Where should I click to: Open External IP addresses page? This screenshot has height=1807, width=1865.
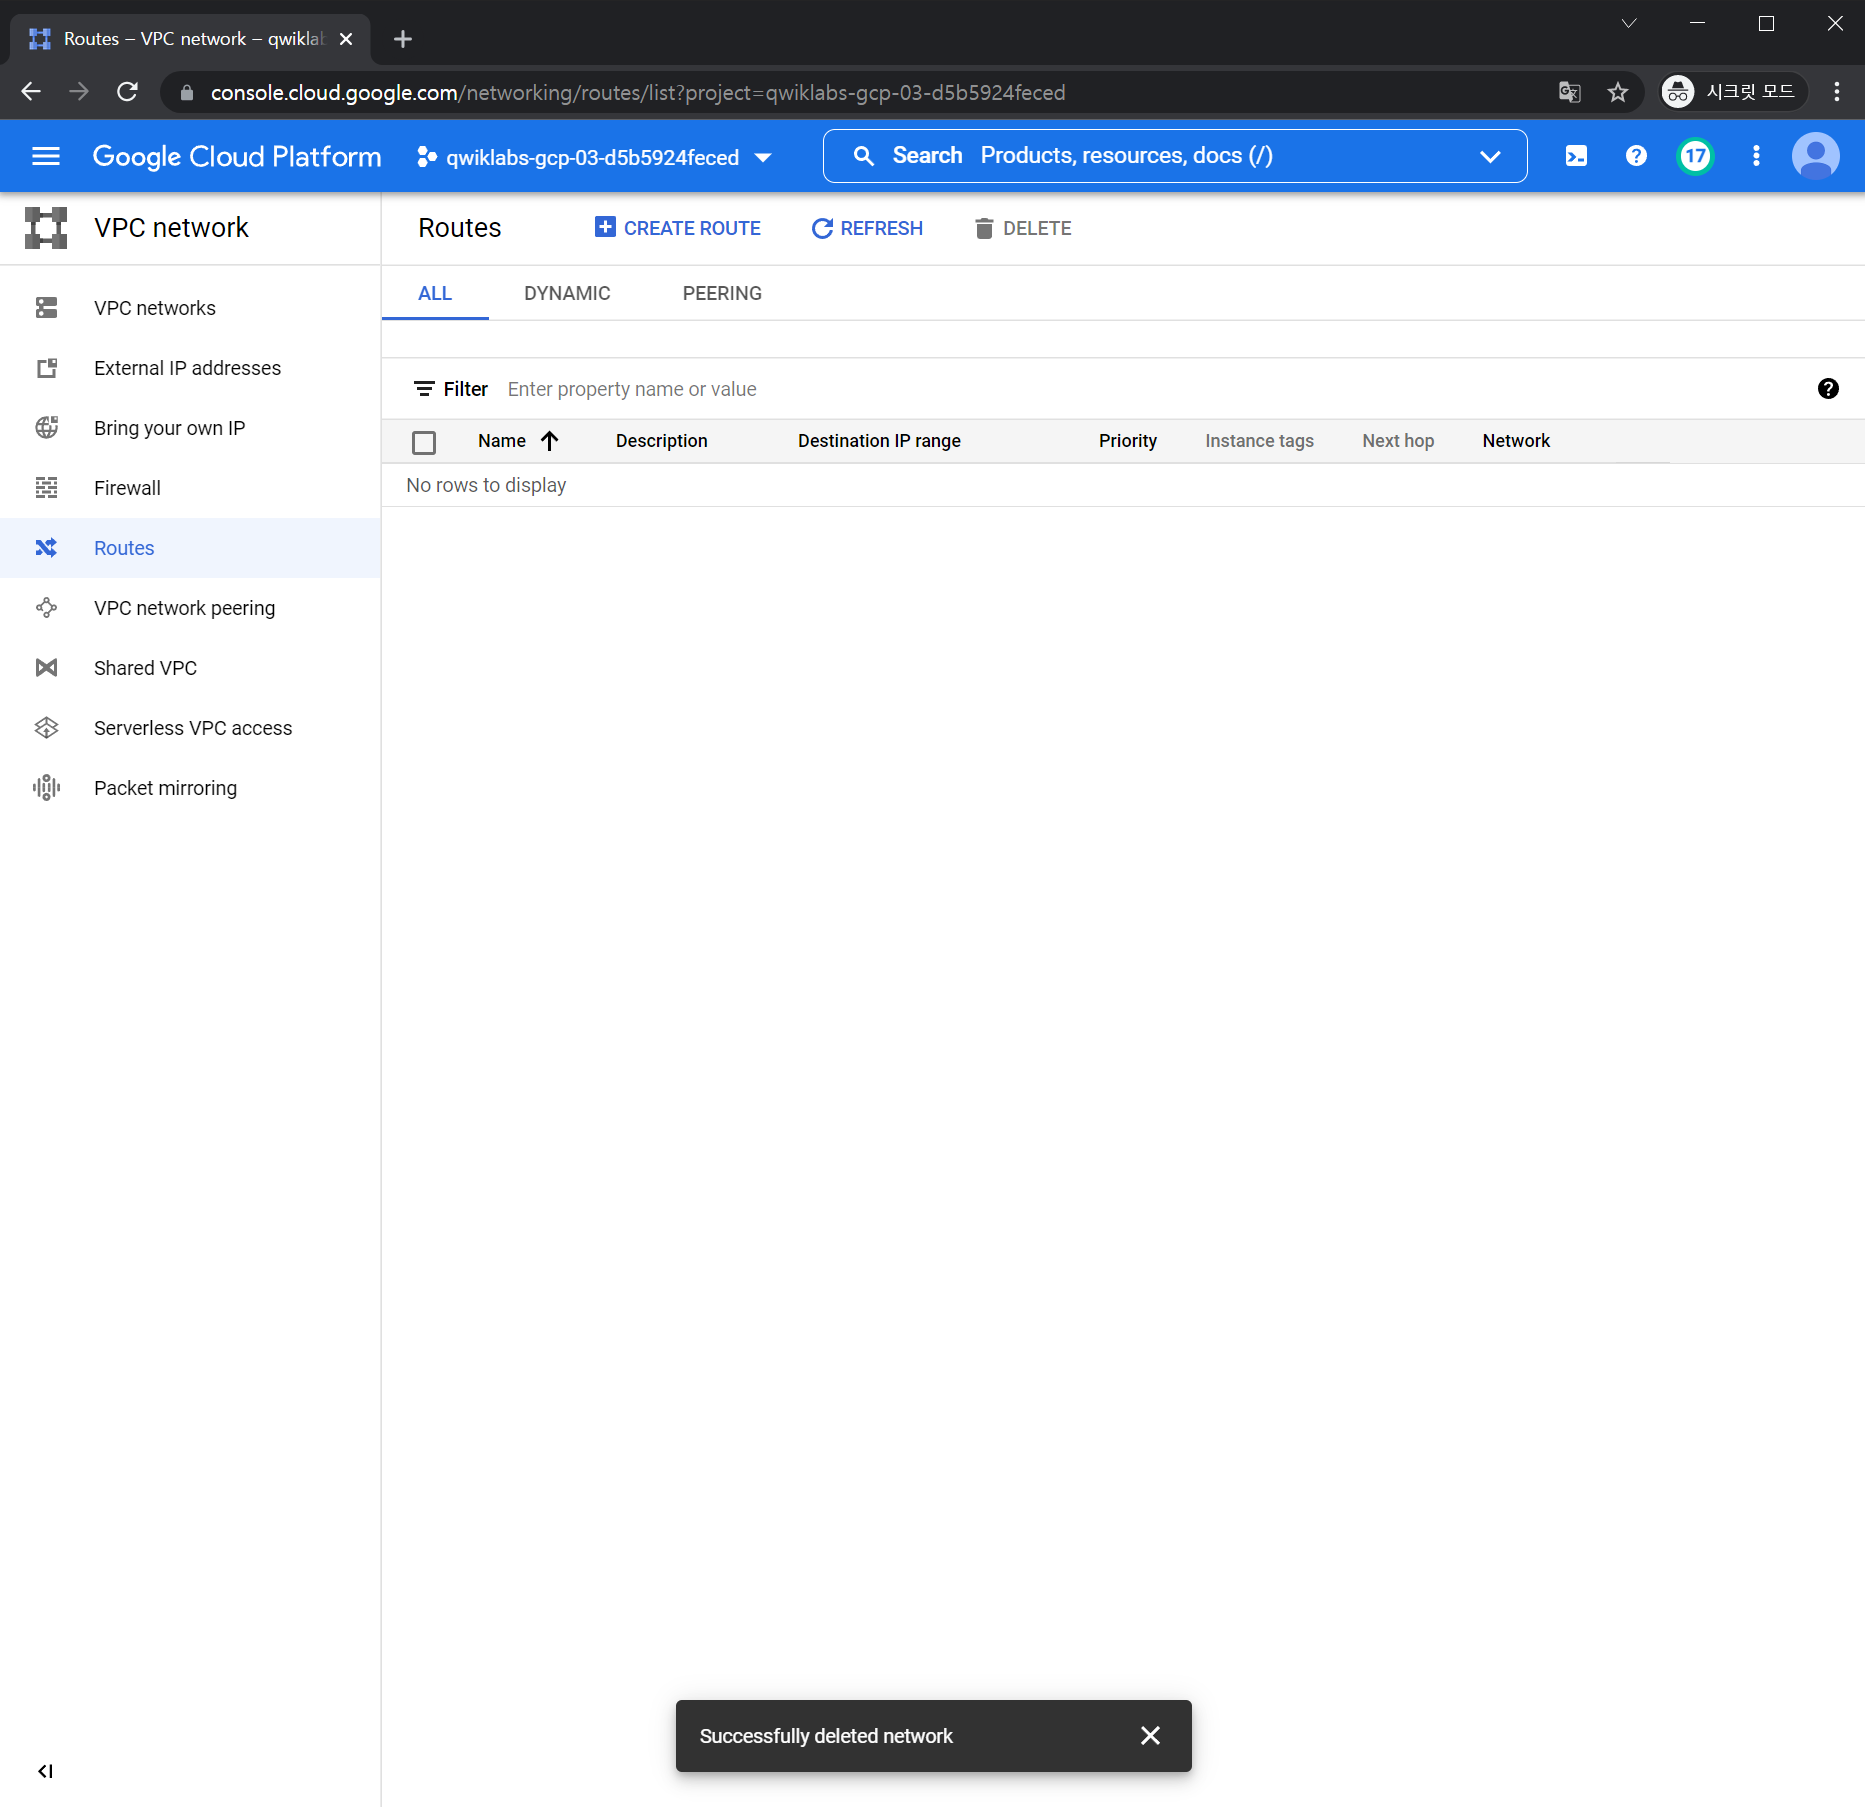tap(190, 368)
